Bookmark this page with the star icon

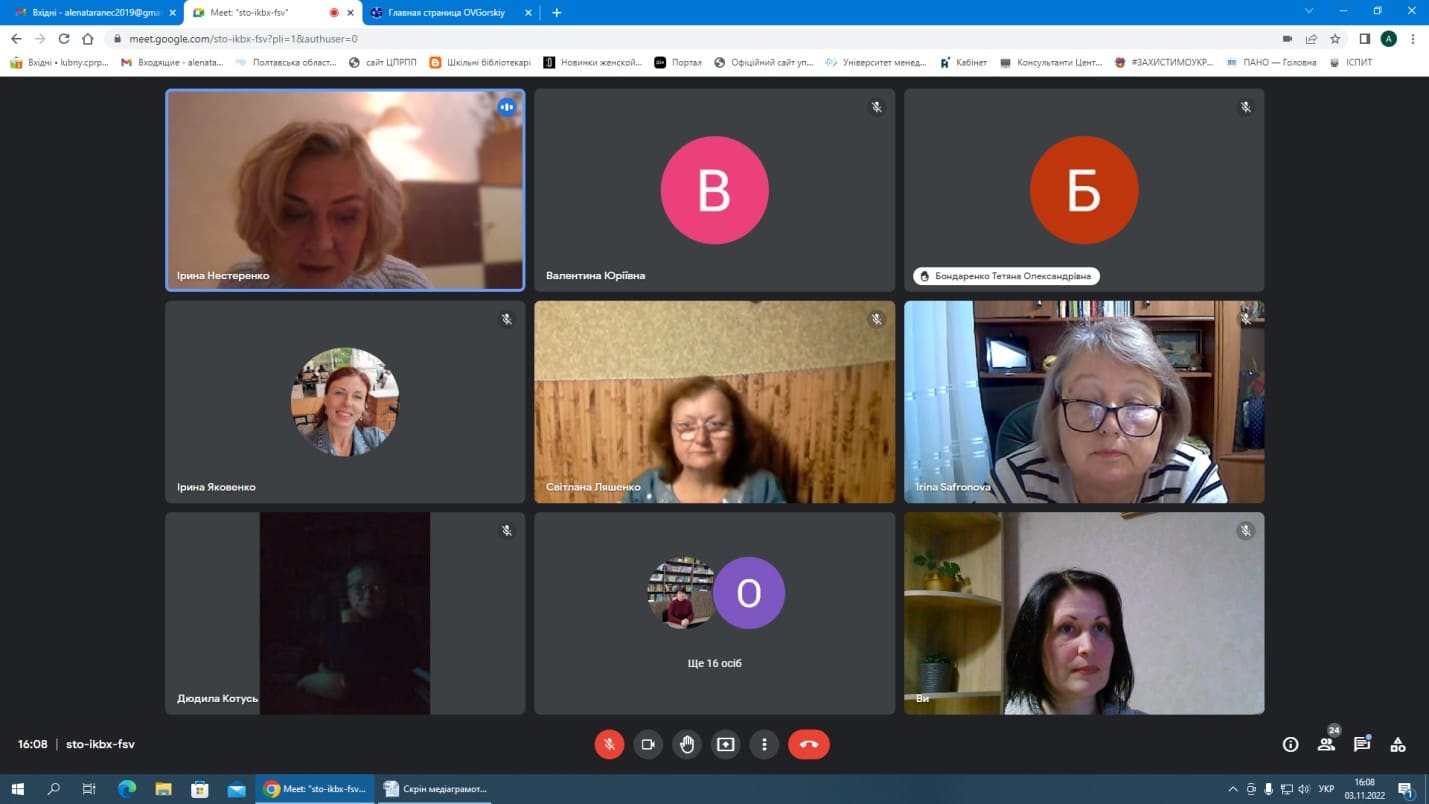pos(1335,39)
